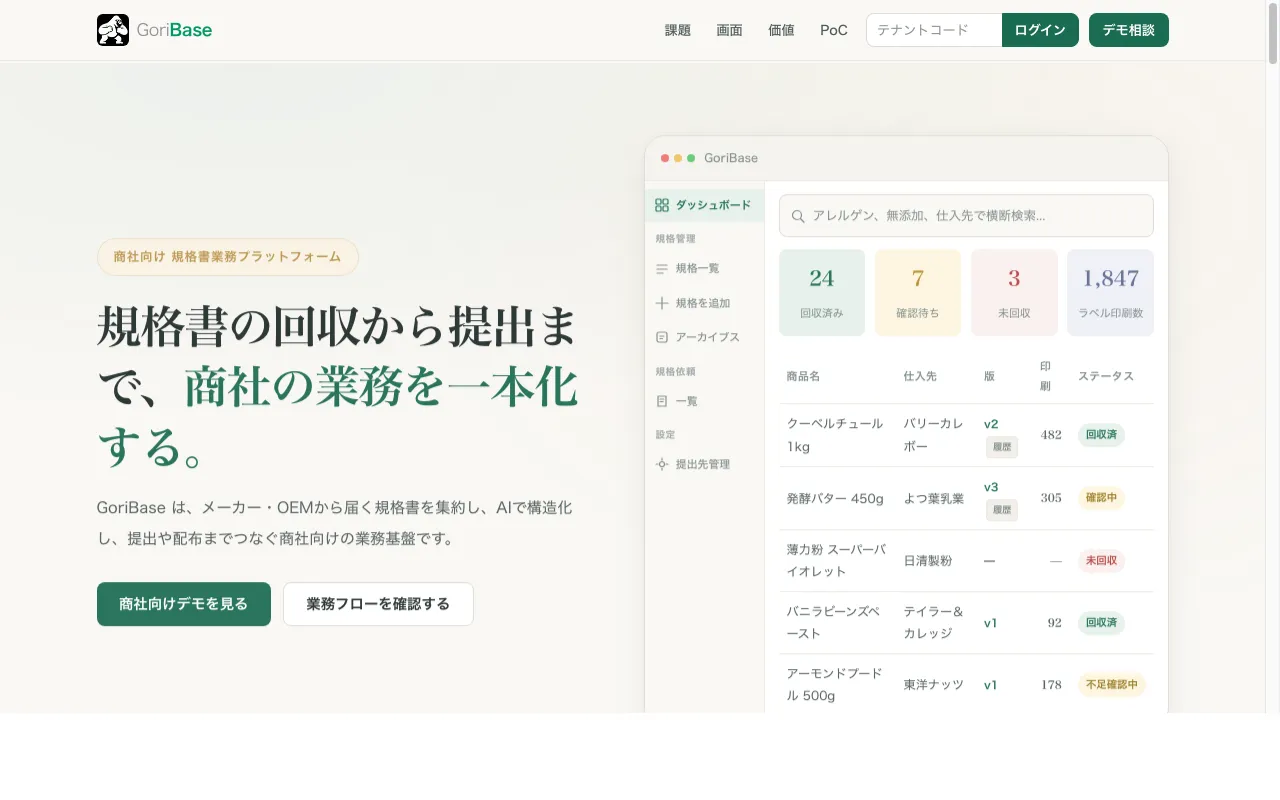Click the アレルゲン search field in the dashboard

pyautogui.click(x=966, y=215)
